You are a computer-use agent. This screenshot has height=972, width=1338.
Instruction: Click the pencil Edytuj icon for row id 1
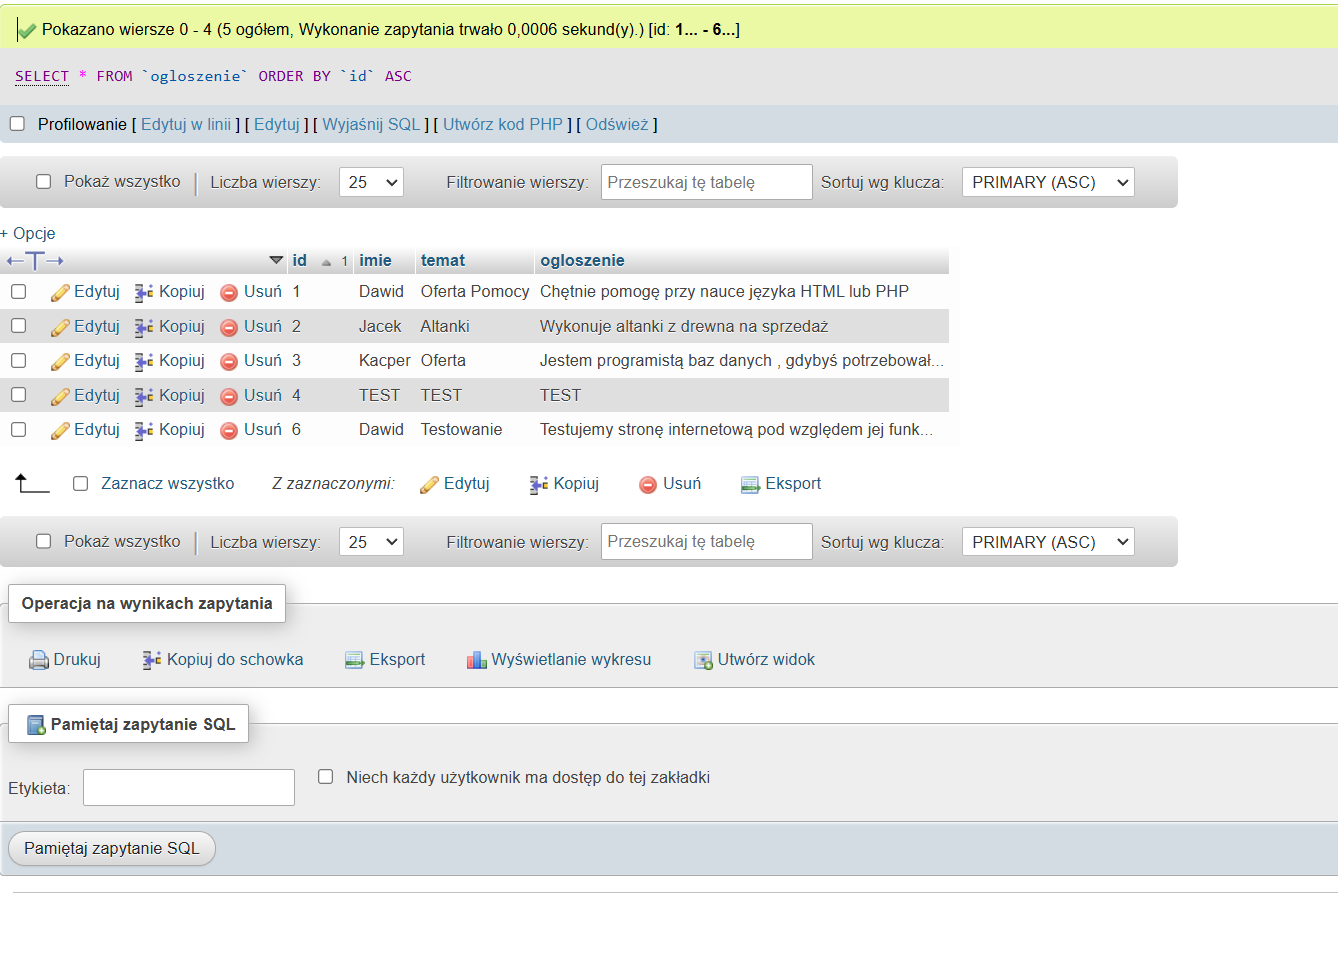(x=60, y=292)
